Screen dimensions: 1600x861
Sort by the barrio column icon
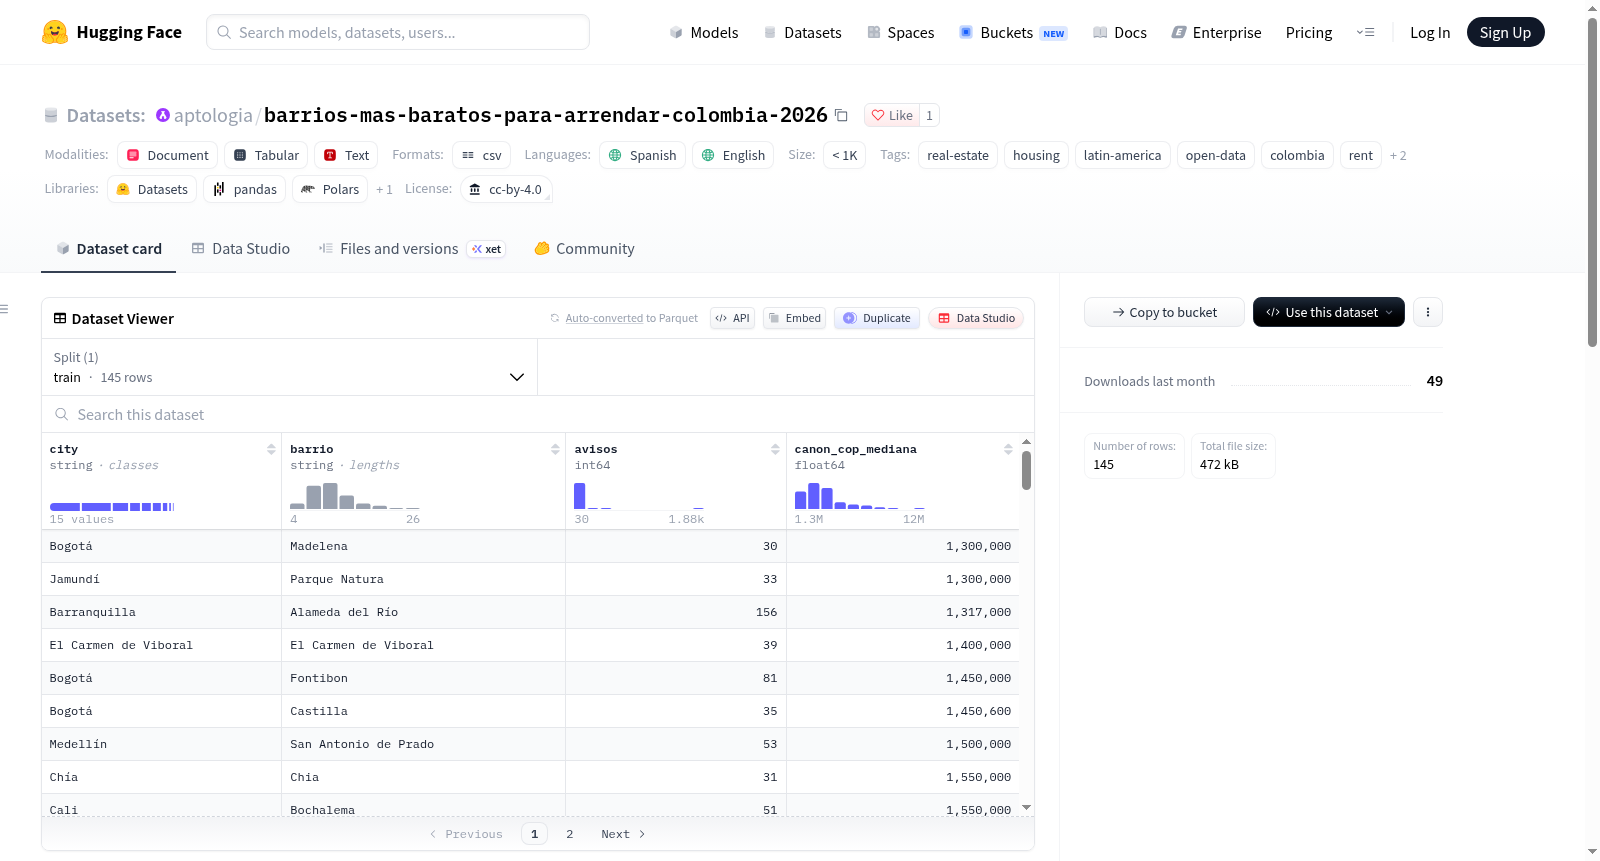click(x=555, y=449)
